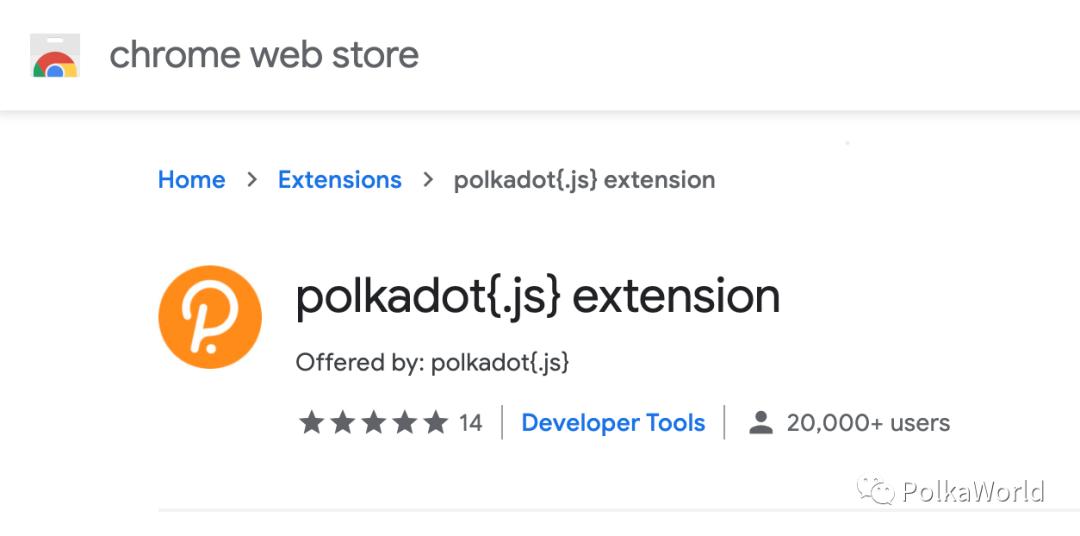
Task: Click the rating count number 14
Action: tap(471, 423)
